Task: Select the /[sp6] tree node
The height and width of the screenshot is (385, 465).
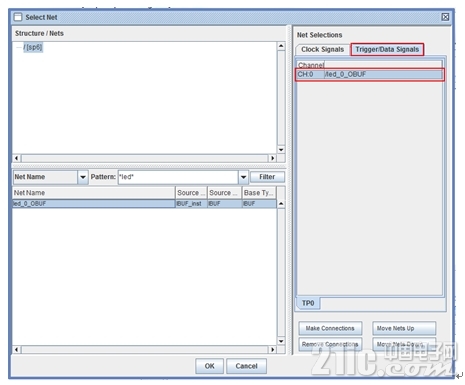Action: 33,47
